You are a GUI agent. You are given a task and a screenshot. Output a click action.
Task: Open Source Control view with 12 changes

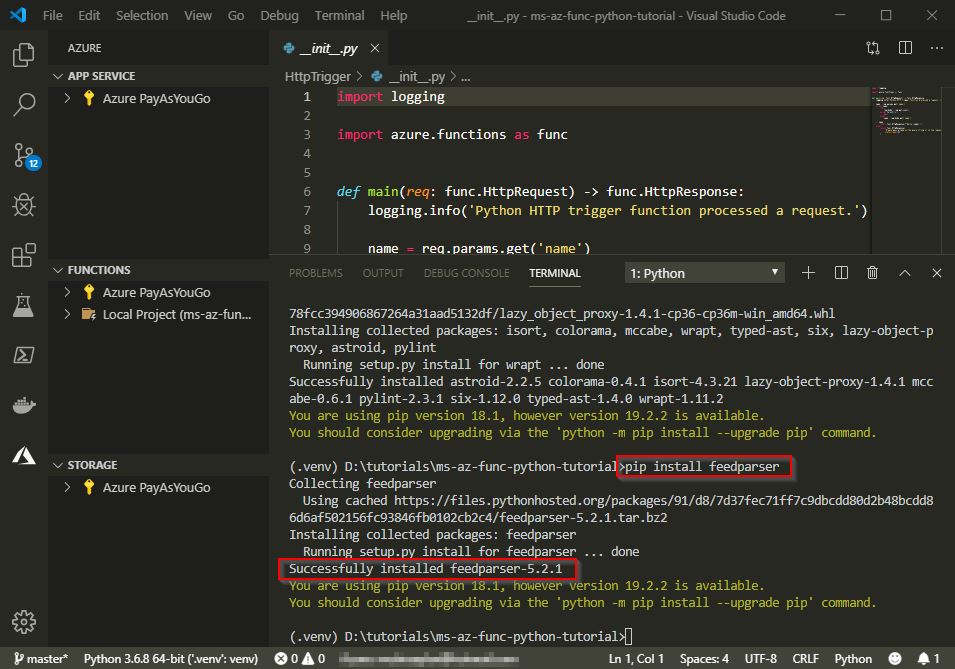click(25, 156)
